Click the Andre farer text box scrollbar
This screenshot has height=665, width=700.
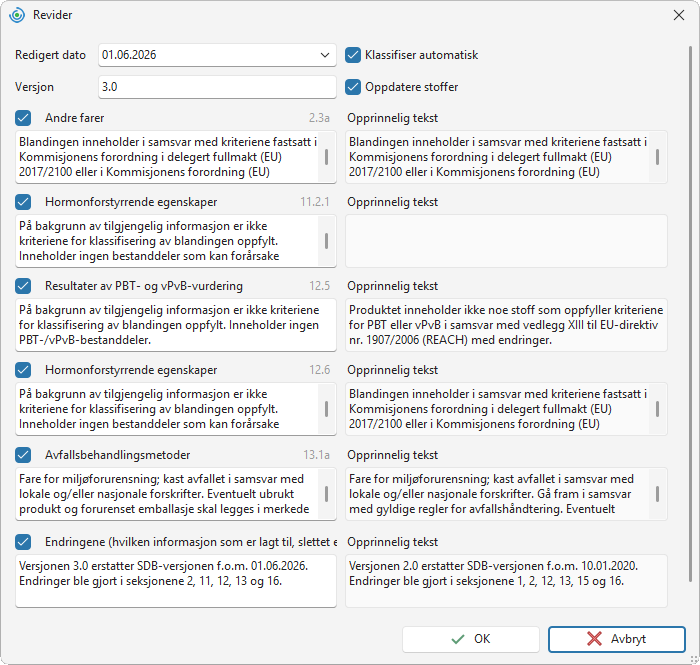[x=326, y=157]
